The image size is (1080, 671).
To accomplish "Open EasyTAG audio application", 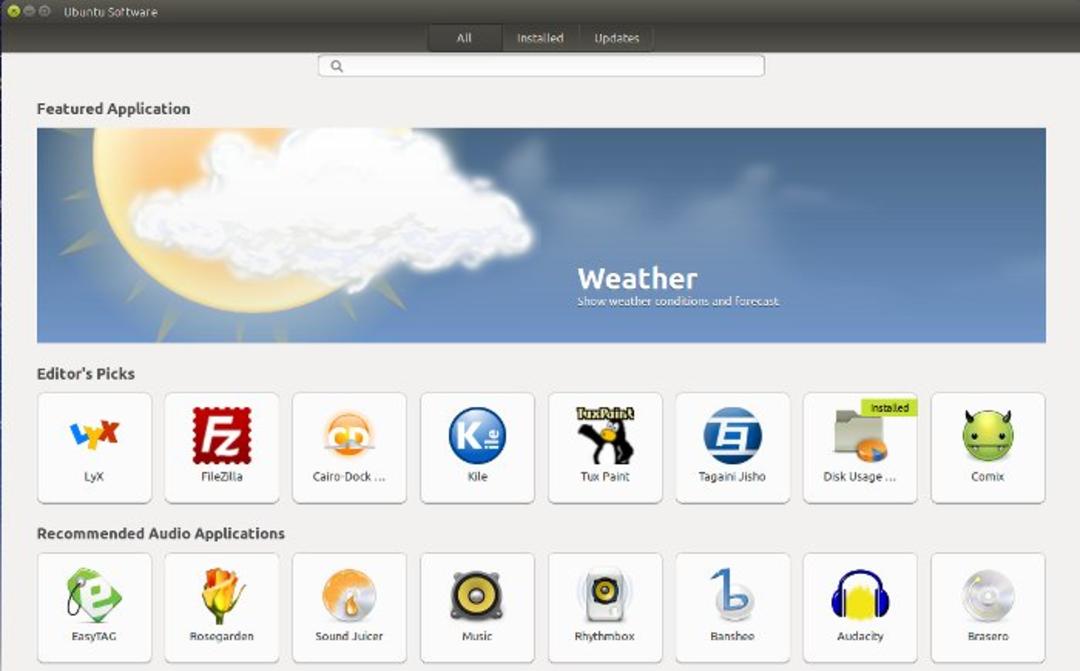I will 94,608.
